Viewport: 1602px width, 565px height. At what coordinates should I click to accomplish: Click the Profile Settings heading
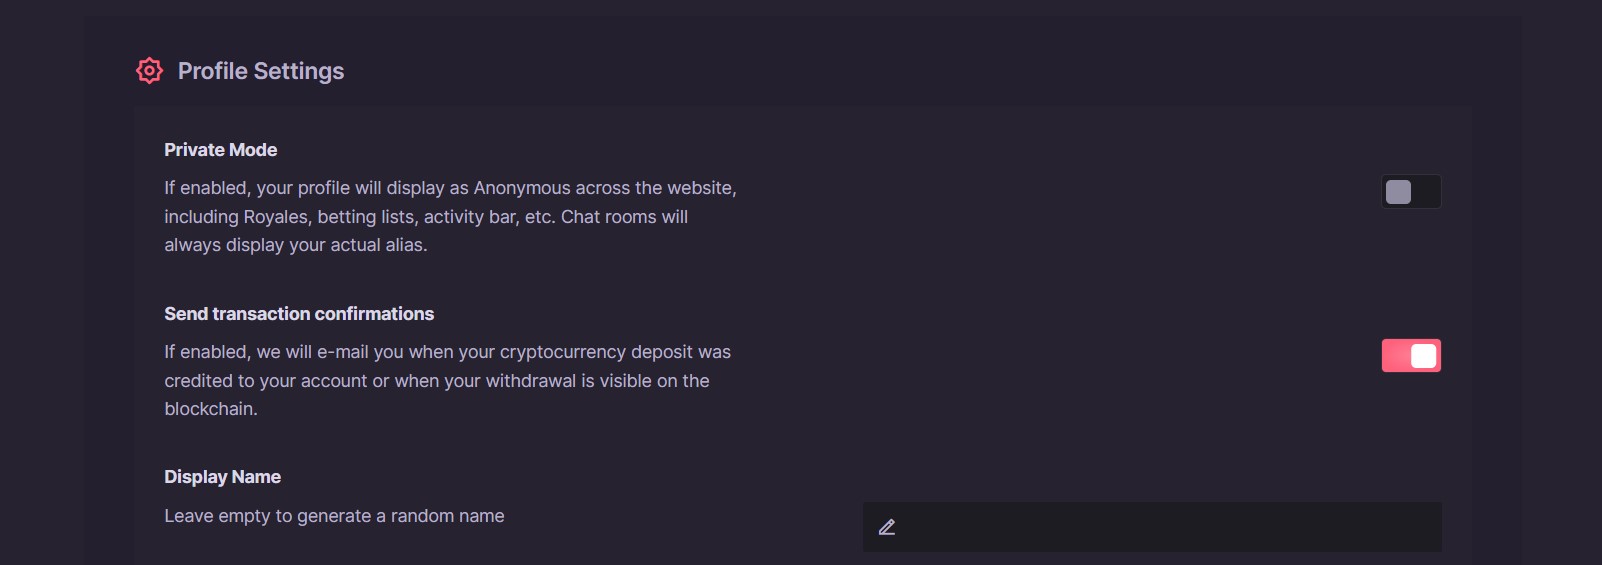pos(260,71)
